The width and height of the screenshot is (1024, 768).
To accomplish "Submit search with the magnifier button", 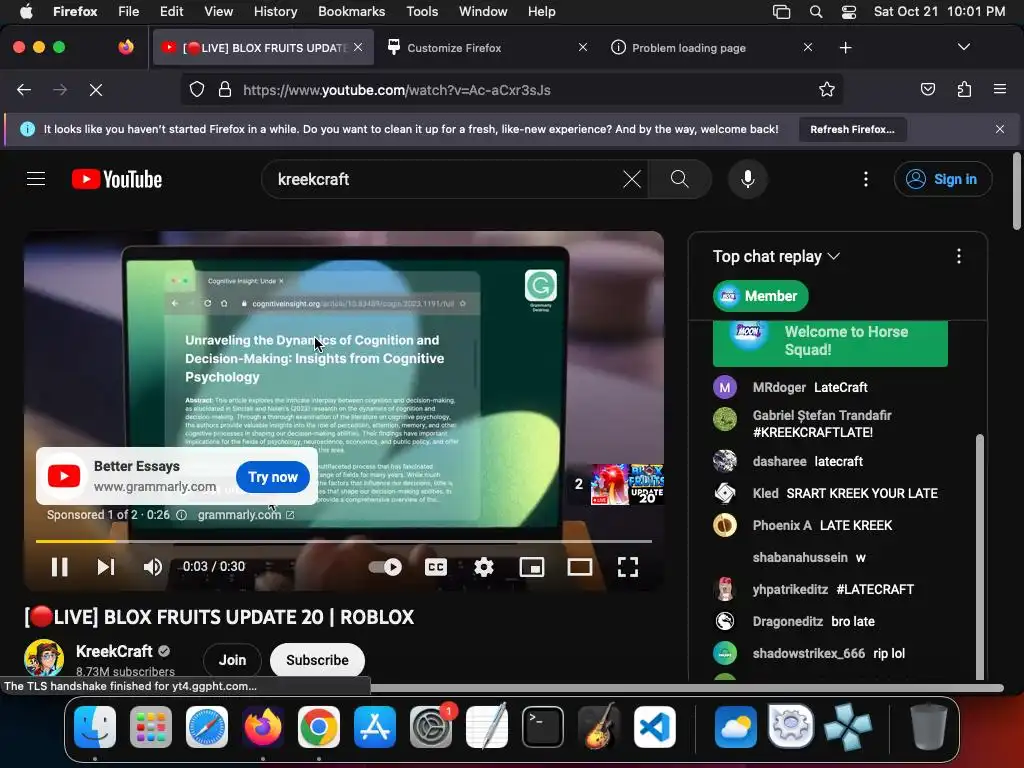I will click(679, 179).
